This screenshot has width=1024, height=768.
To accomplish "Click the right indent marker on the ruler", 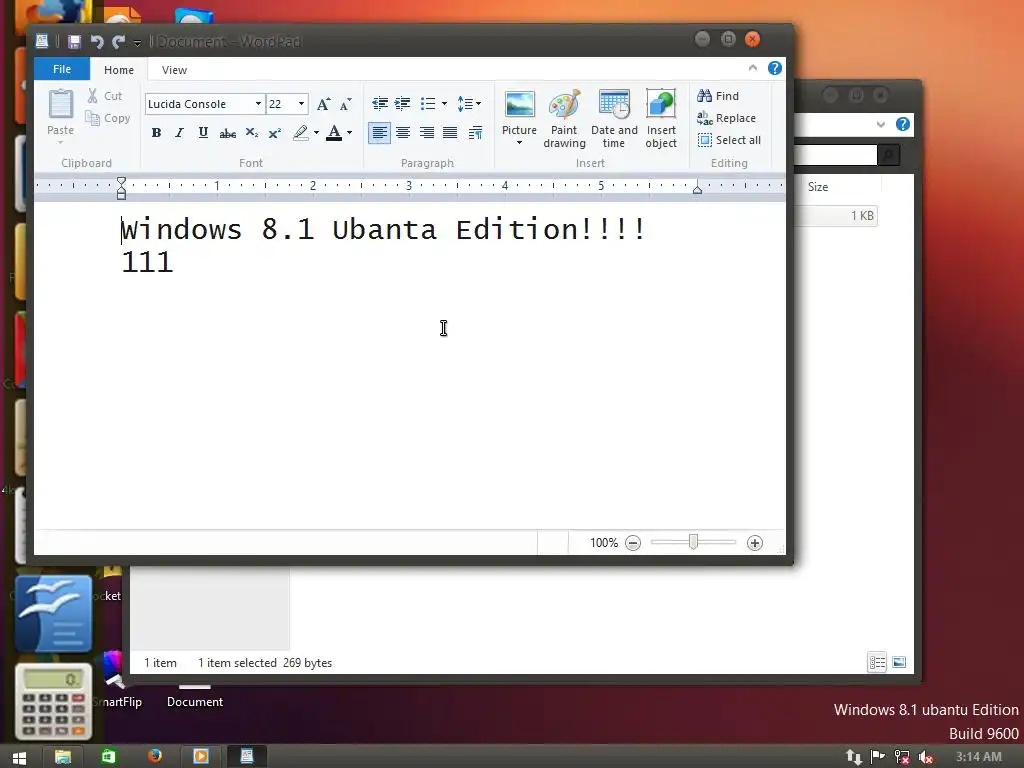I will pos(697,189).
